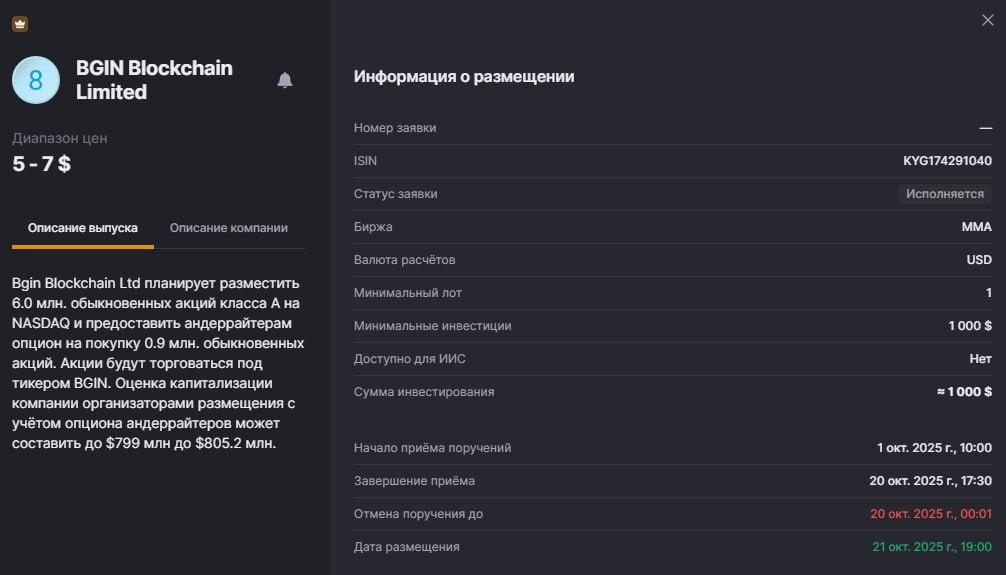Image resolution: width=1006 pixels, height=575 pixels.
Task: Click the gold crown premium icon
Action: point(20,24)
